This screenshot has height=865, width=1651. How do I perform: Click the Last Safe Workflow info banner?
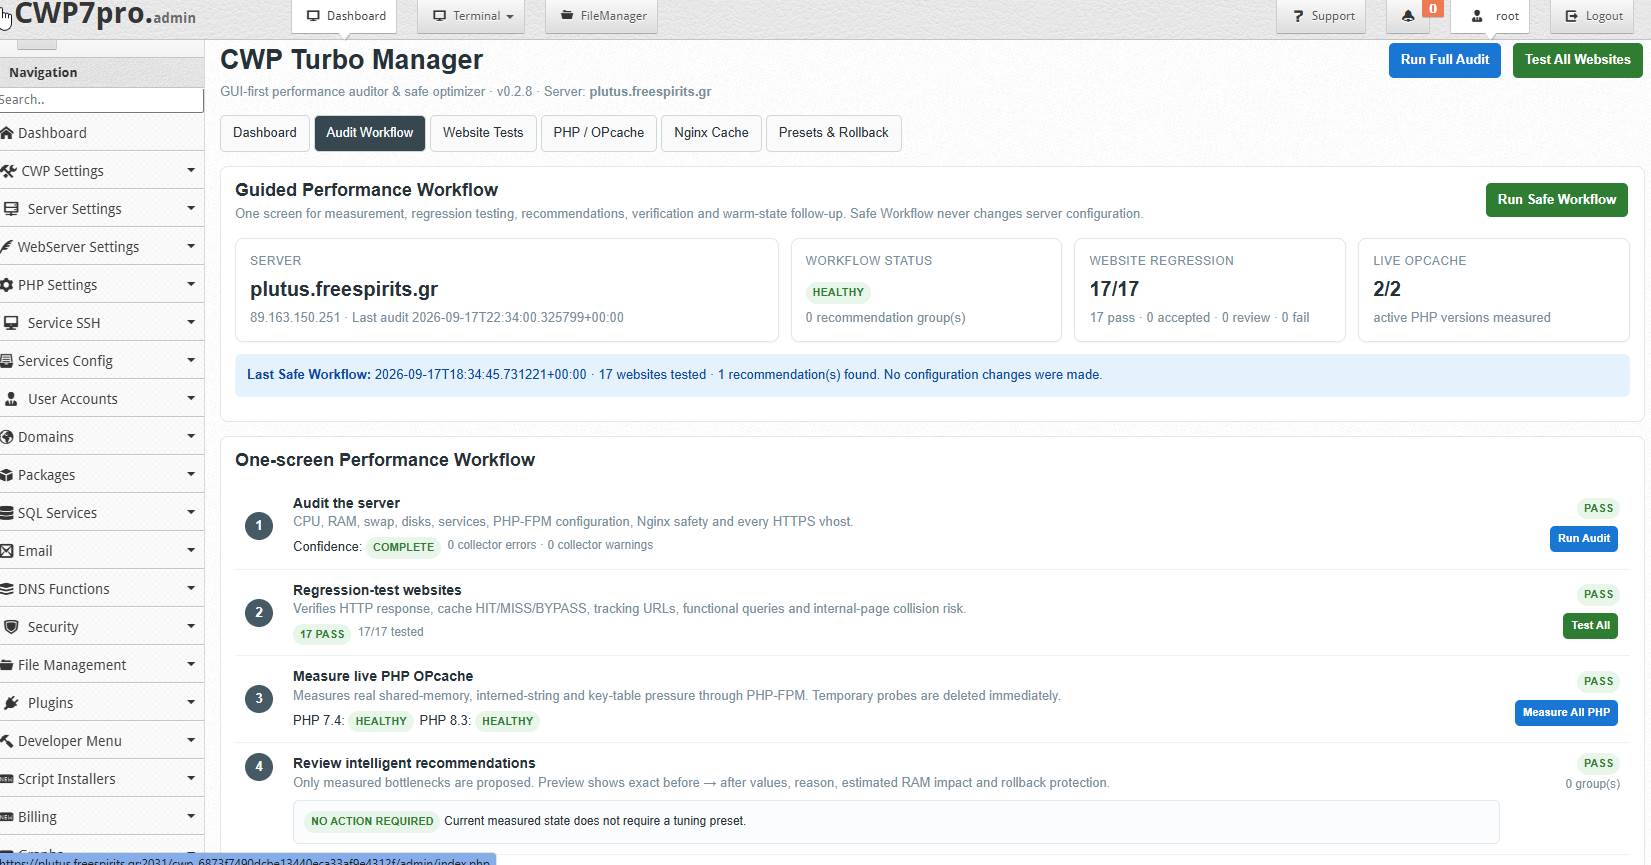tap(932, 375)
